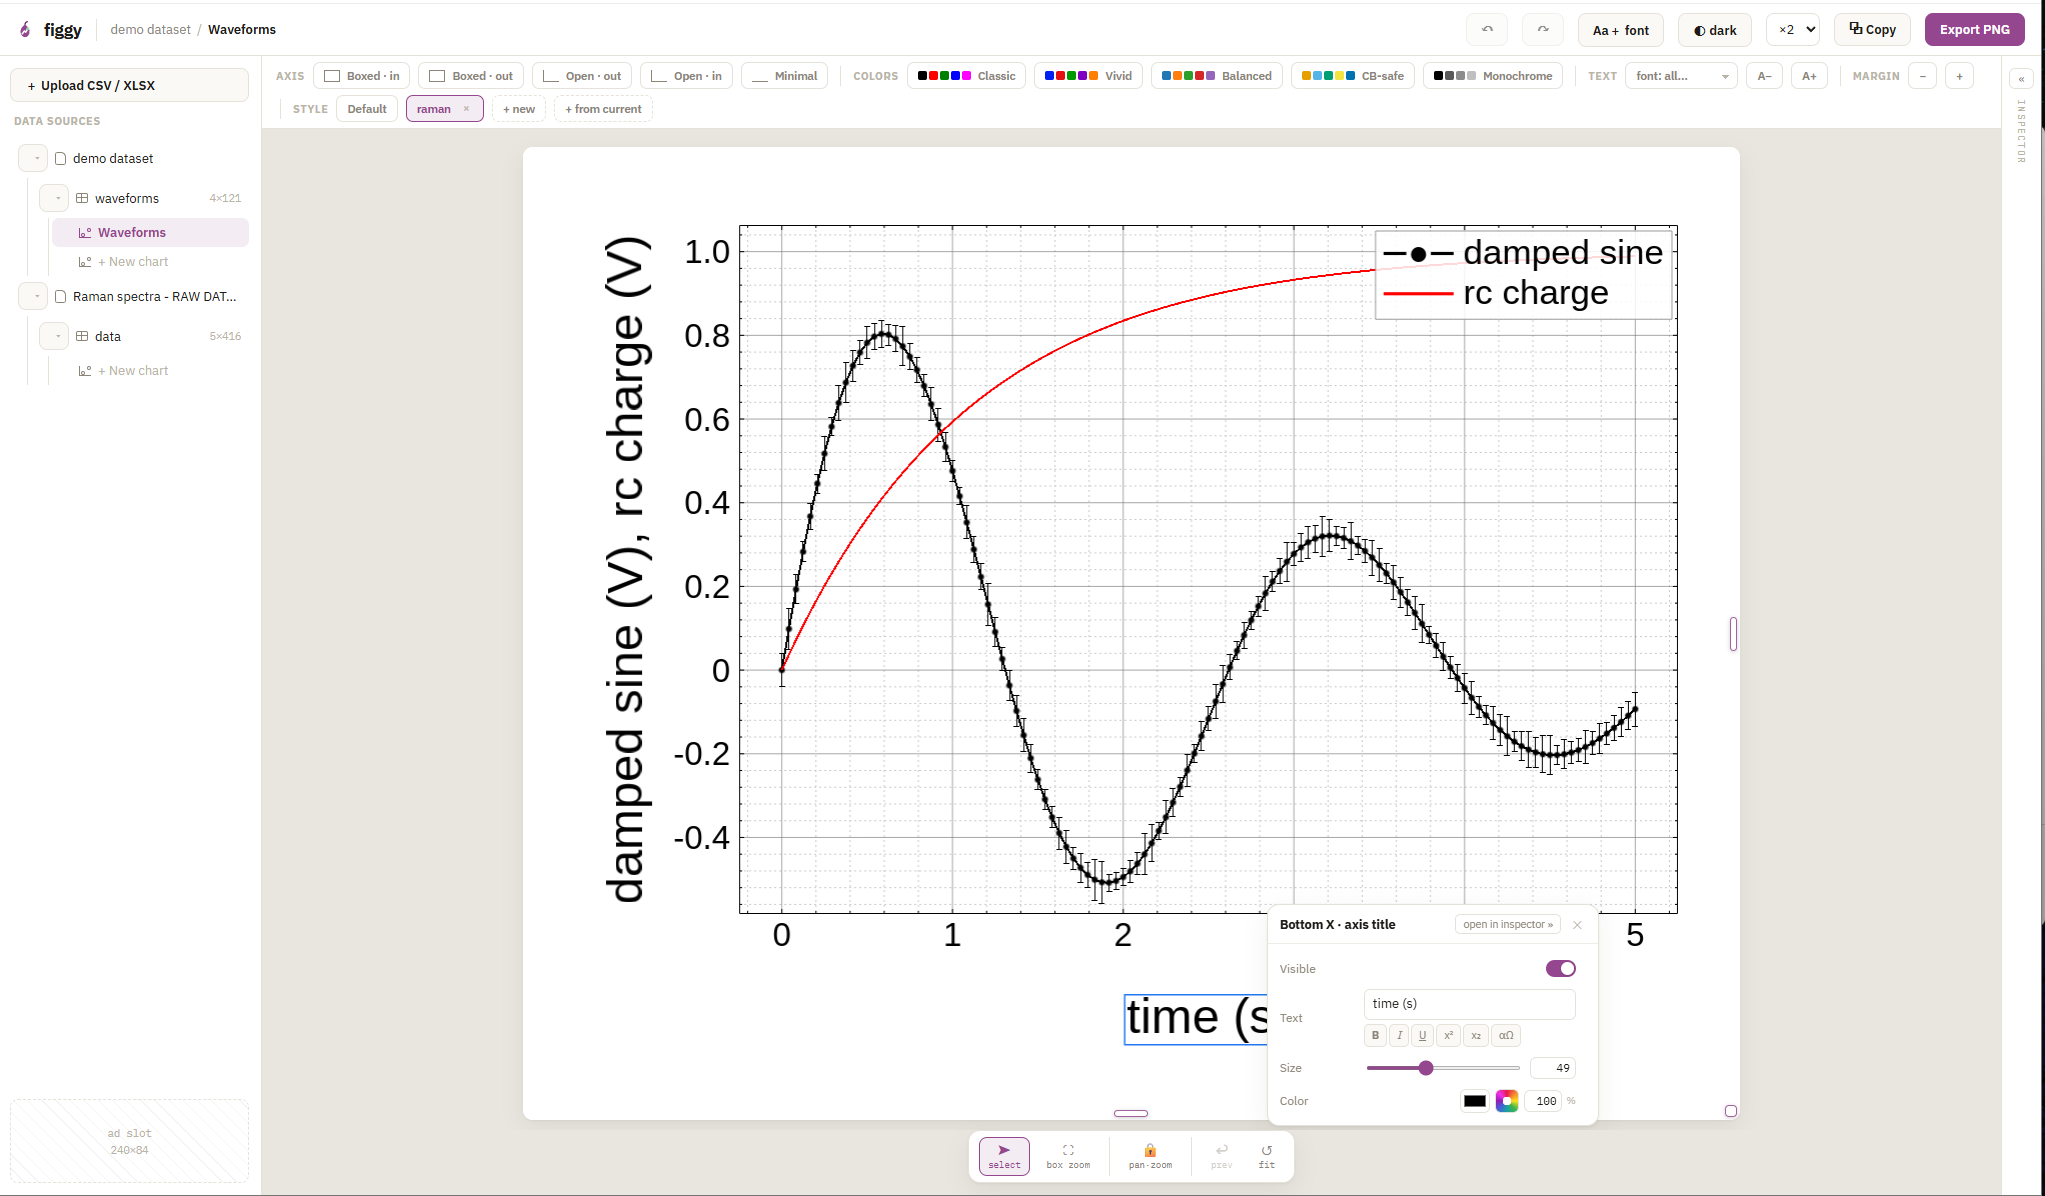Collapse the data table node
2045x1196 pixels.
(x=54, y=336)
